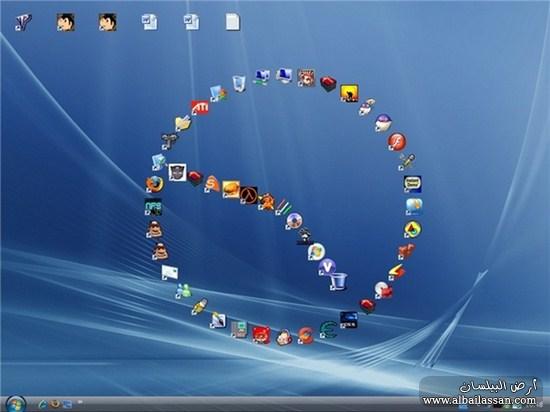Launch the orange swirl C shortcut
Image resolution: width=550 pixels, height=412 pixels.
tap(306, 335)
